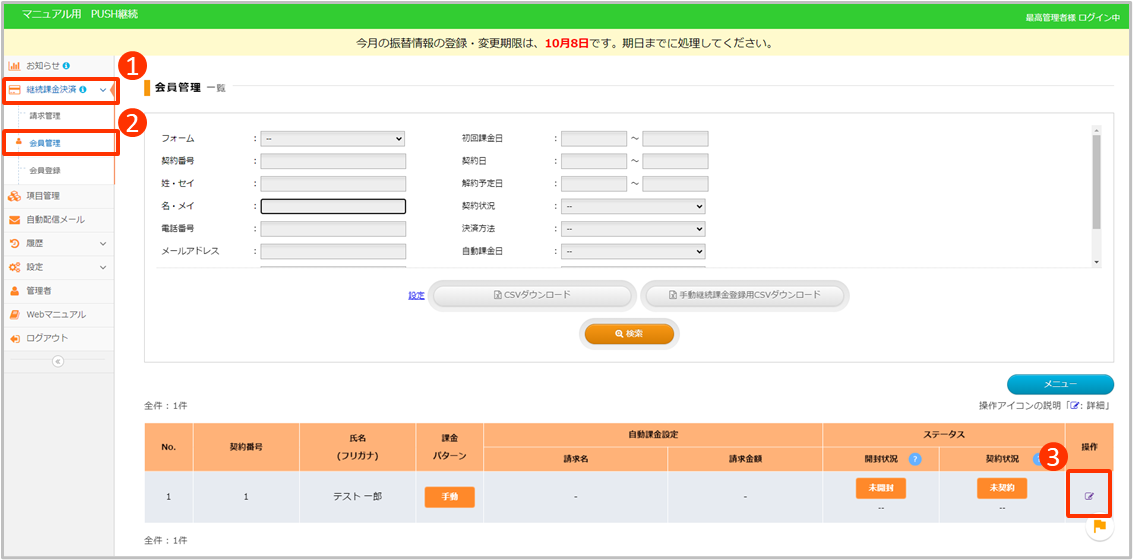Viewport: 1133px width, 560px height.
Task: Click help icon beside 開封状況 header
Action: [915, 459]
